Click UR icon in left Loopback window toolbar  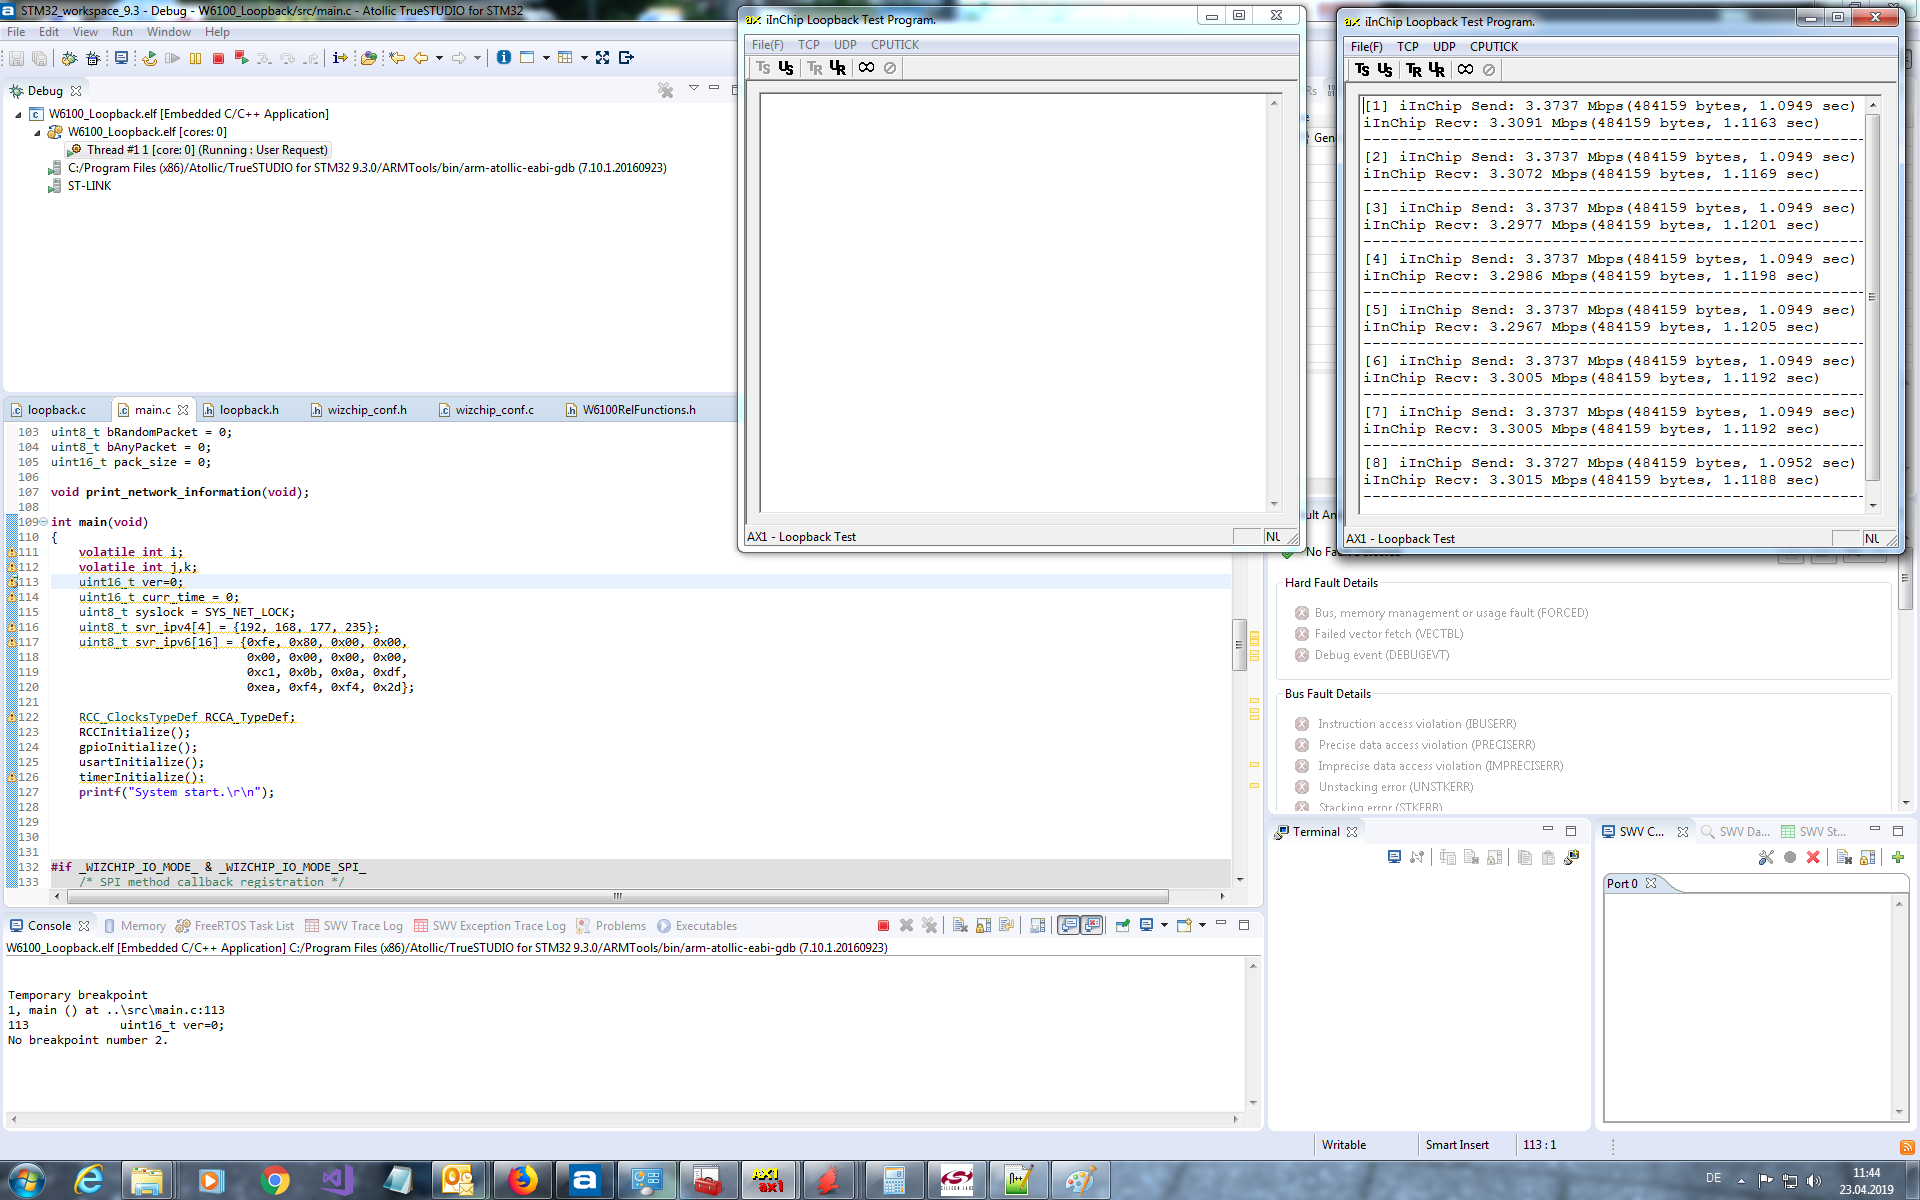click(838, 68)
